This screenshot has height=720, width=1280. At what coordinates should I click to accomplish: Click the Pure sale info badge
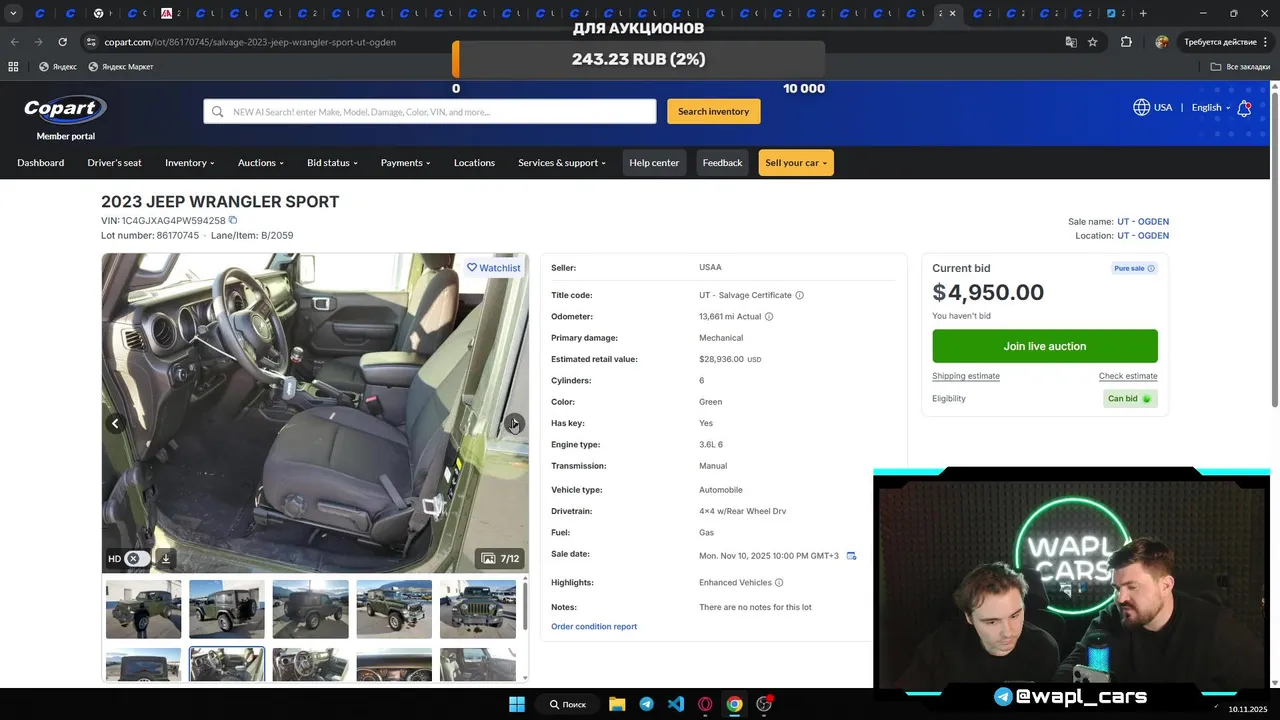coord(1134,268)
